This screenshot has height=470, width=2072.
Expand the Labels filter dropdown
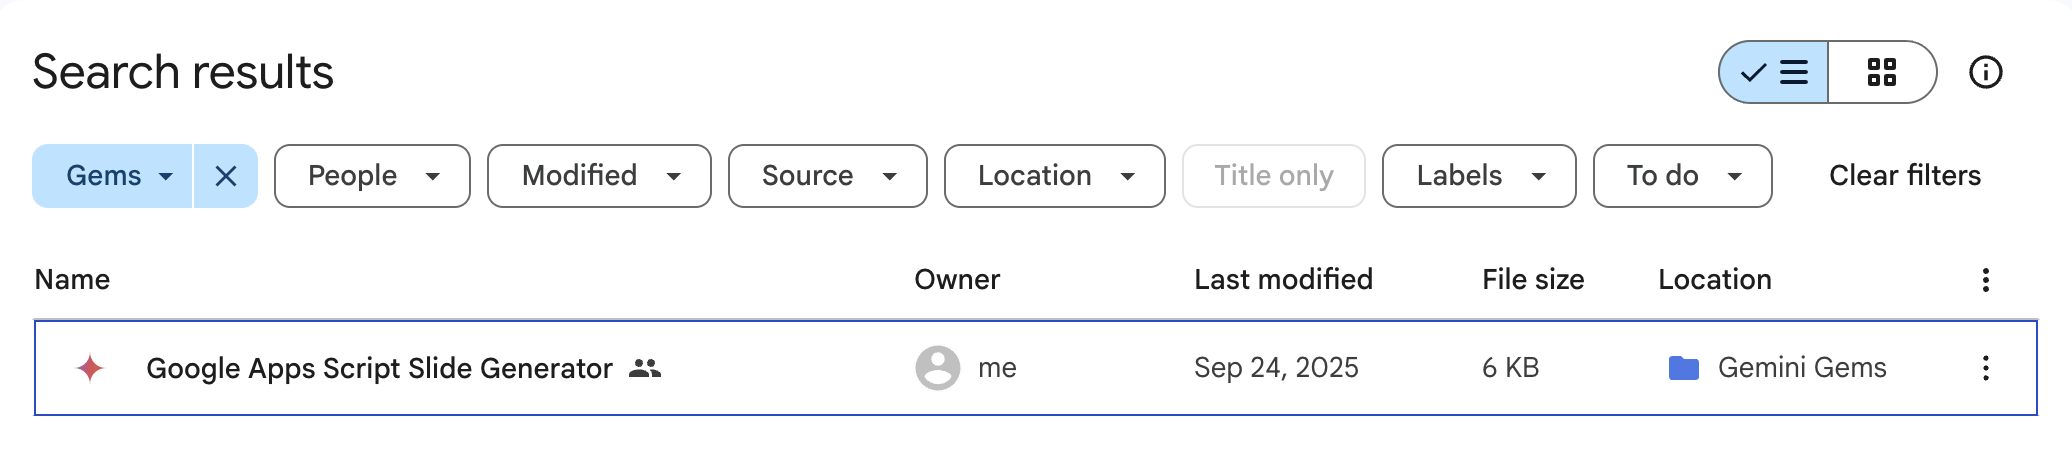[1478, 176]
